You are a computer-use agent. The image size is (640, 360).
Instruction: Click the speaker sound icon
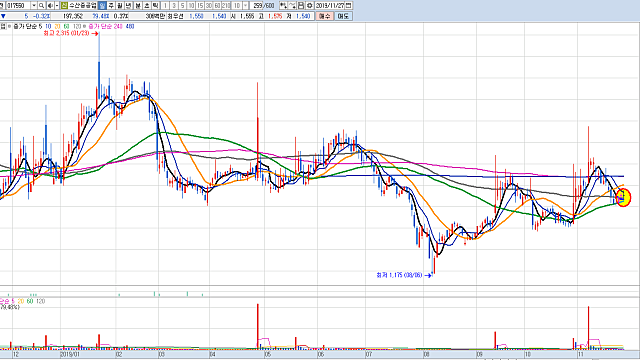pos(50,5)
